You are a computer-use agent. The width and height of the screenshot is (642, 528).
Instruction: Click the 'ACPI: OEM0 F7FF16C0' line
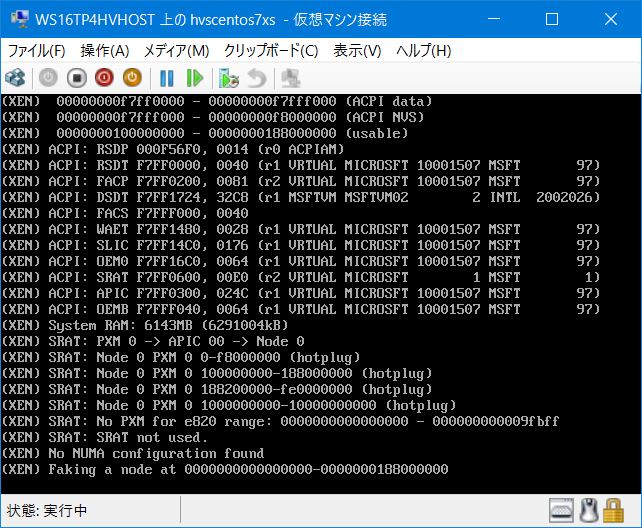coord(301,261)
